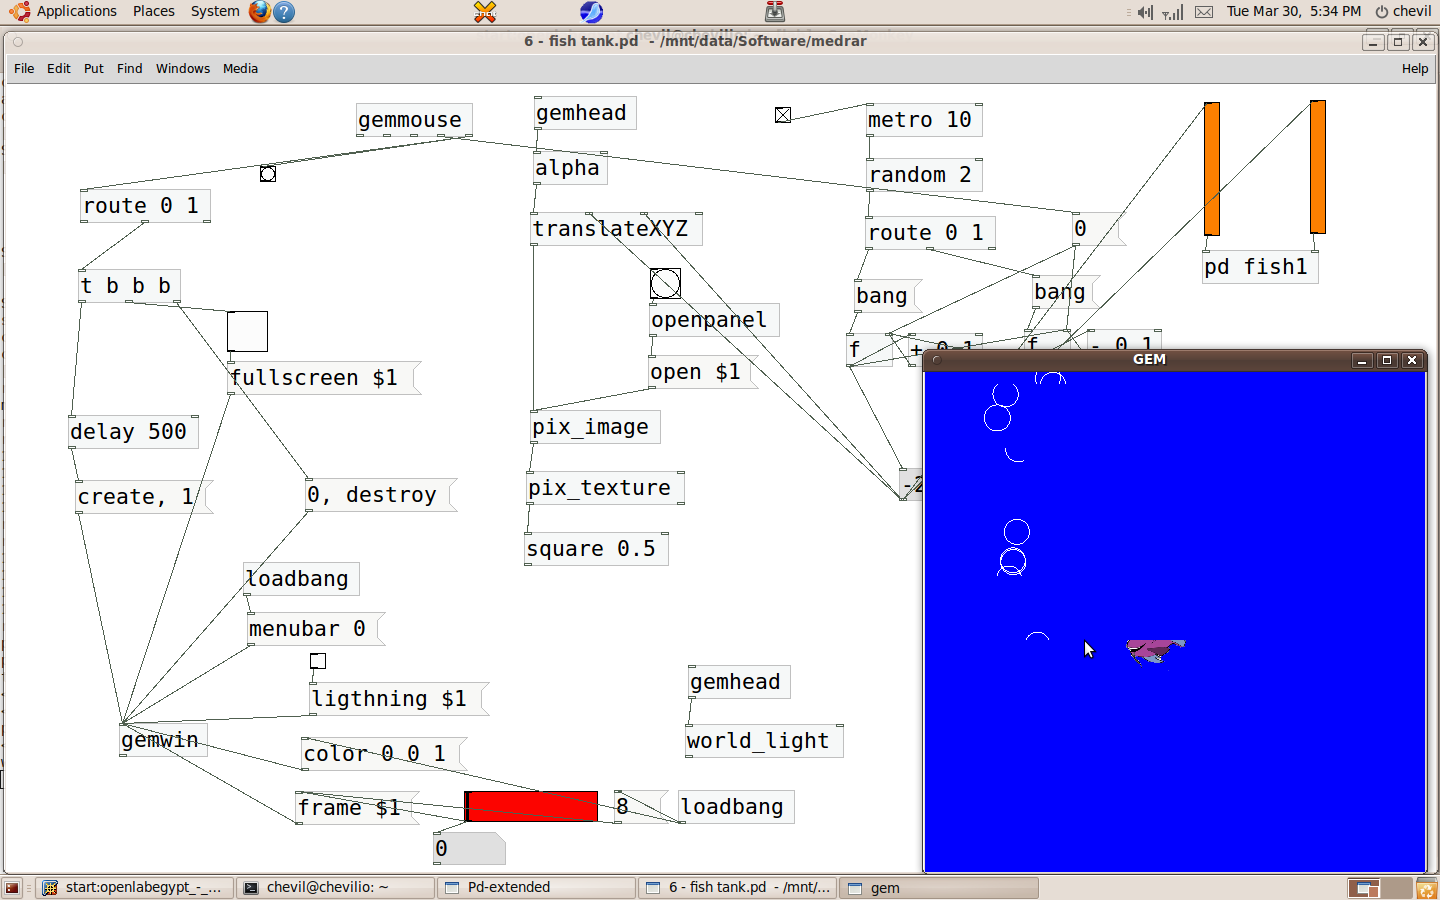
Task: Click the 'fullscreen $1' message box
Action: point(324,378)
